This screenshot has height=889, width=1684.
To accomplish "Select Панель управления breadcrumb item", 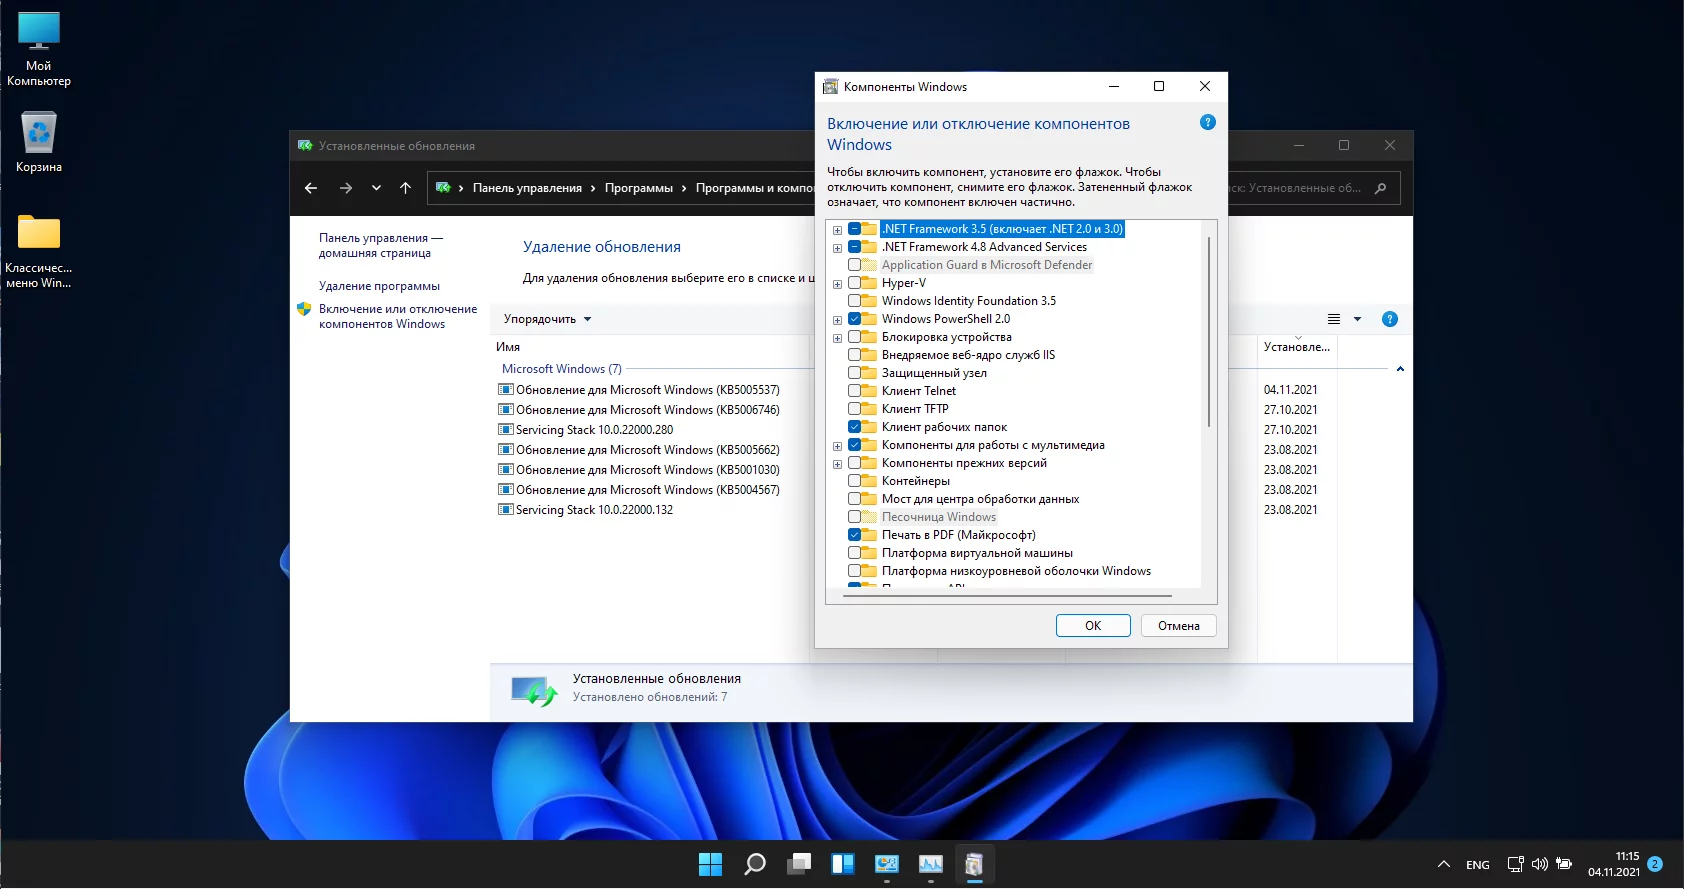I will (x=527, y=188).
